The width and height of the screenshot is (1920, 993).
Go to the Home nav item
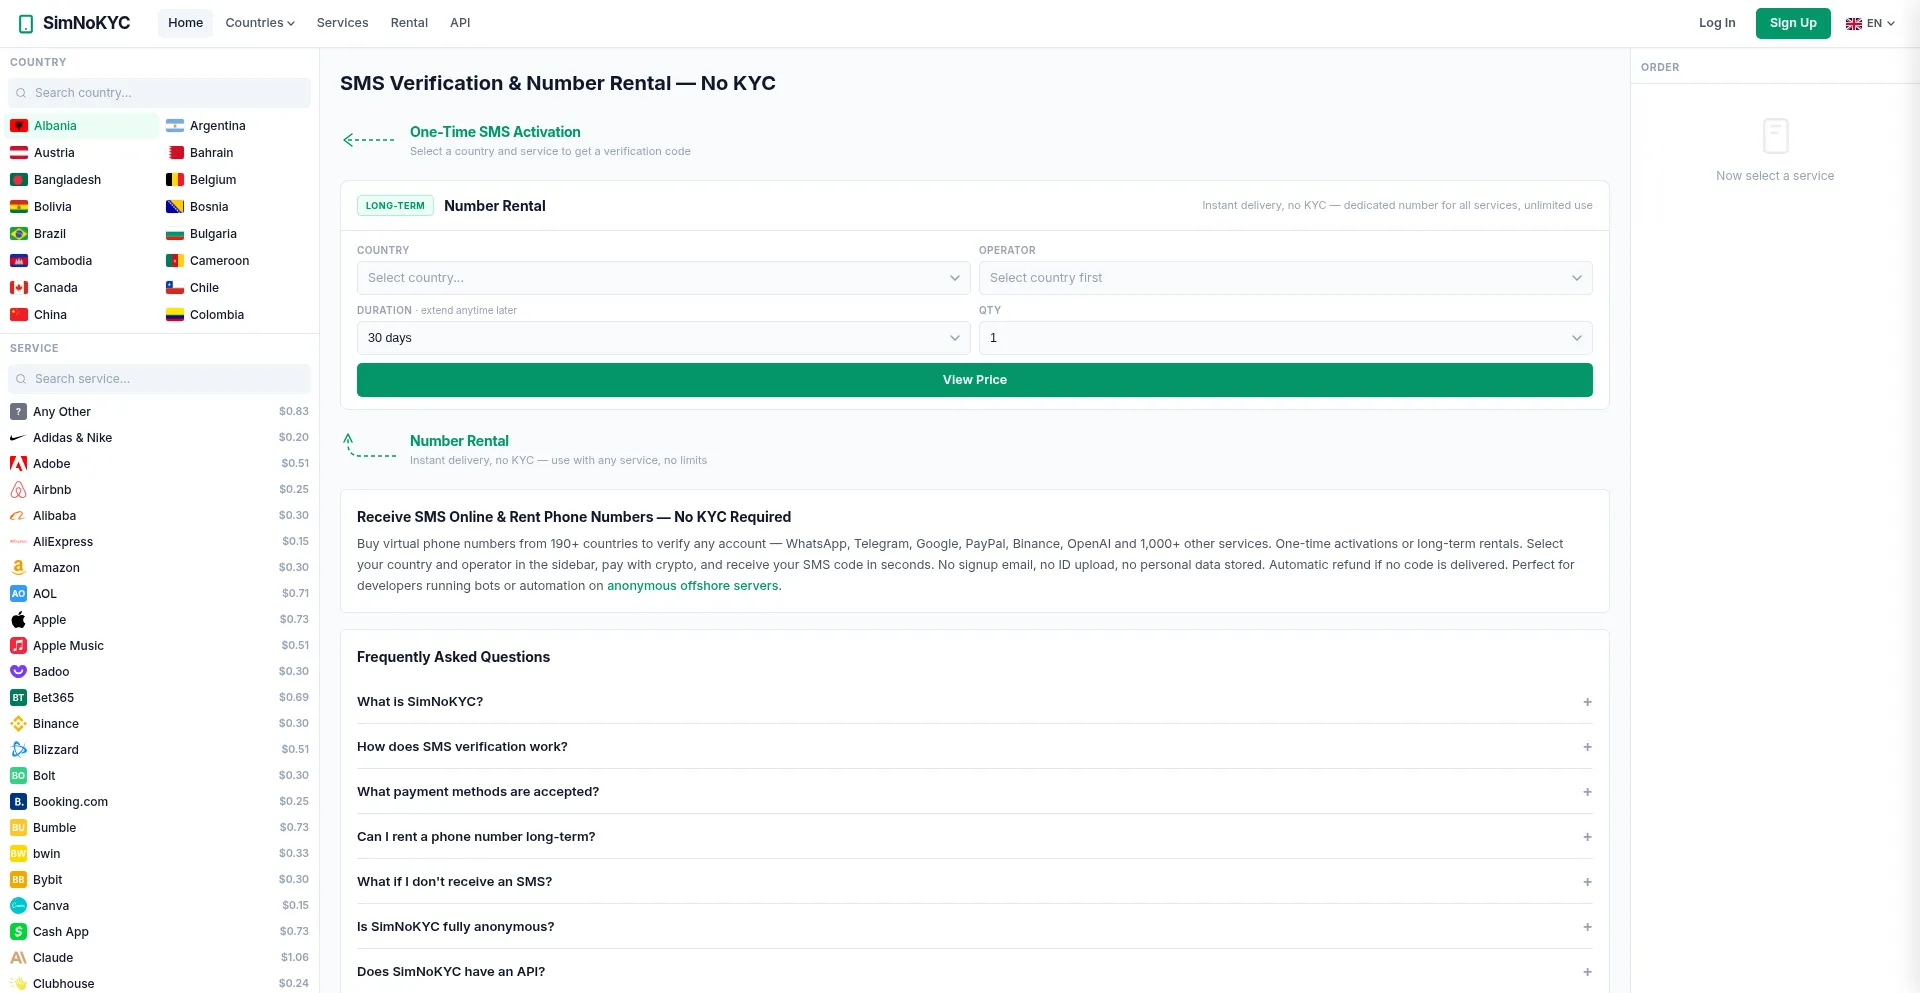pyautogui.click(x=185, y=23)
